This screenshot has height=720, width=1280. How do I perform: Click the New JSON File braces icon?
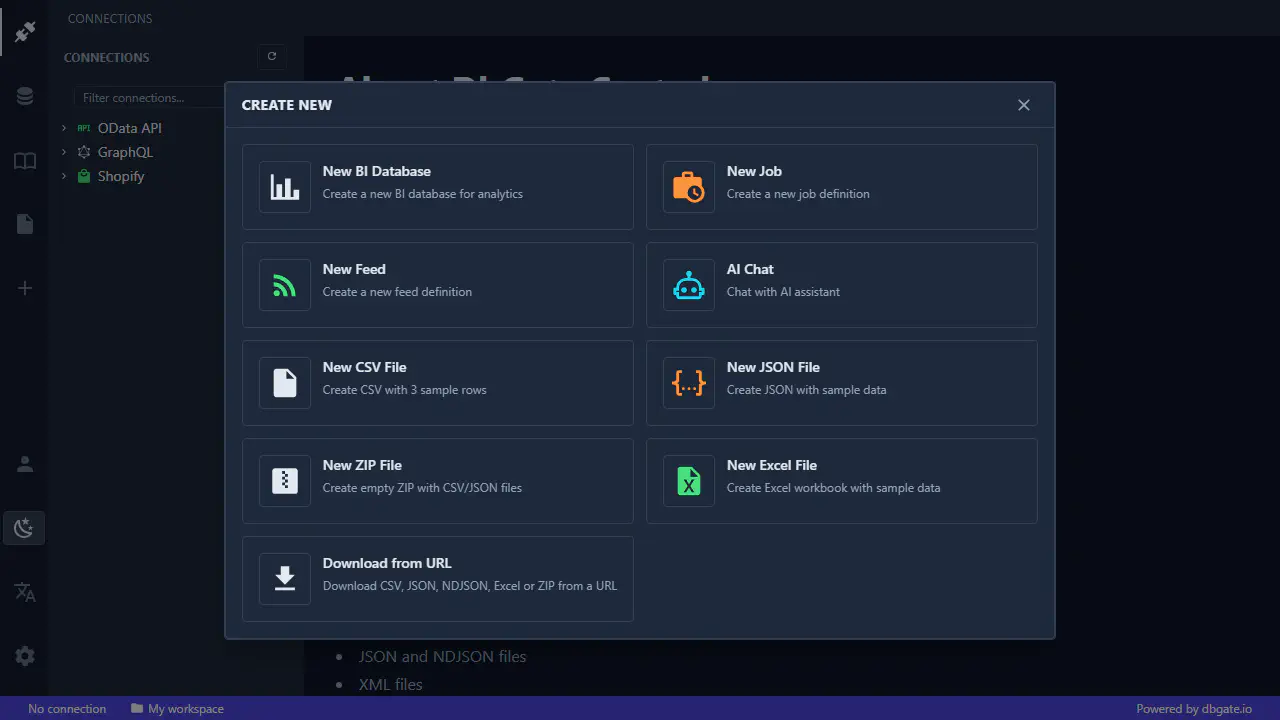(x=689, y=383)
